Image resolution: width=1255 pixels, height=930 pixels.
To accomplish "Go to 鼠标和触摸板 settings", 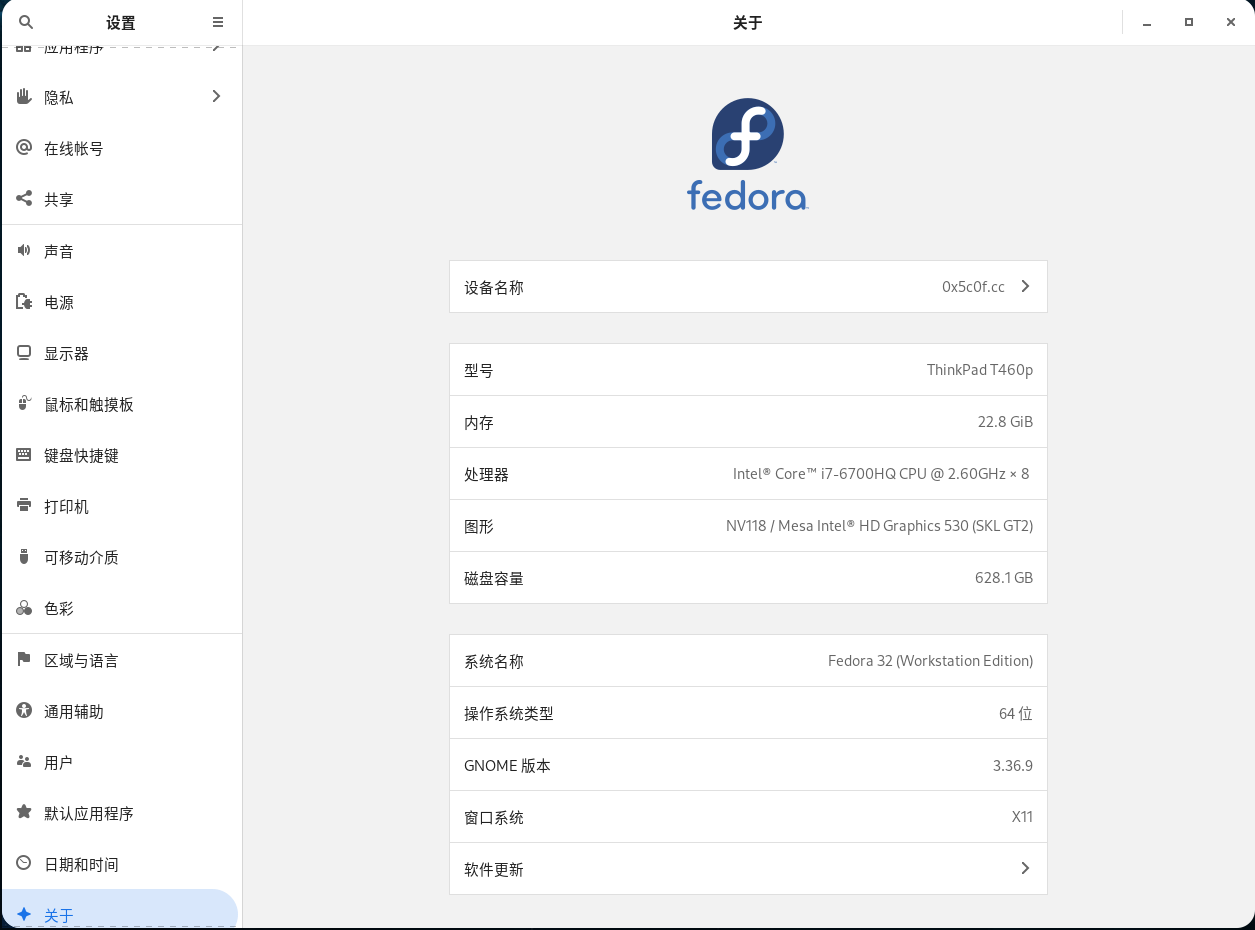I will 121,404.
